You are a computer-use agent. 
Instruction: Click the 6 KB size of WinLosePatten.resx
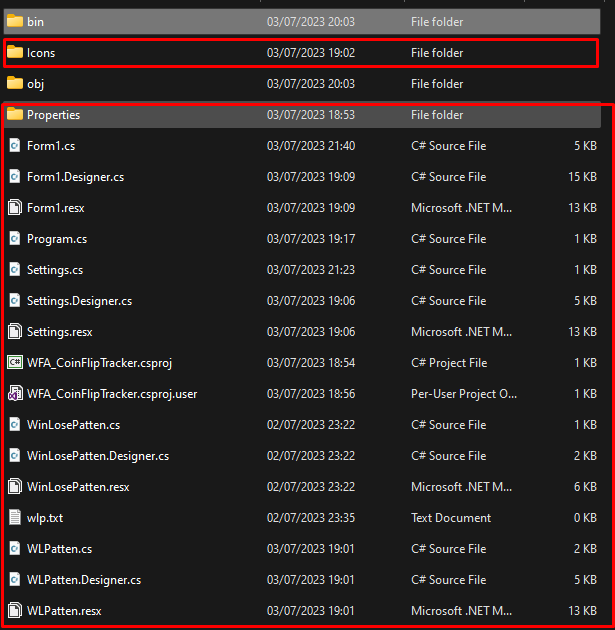tap(585, 487)
